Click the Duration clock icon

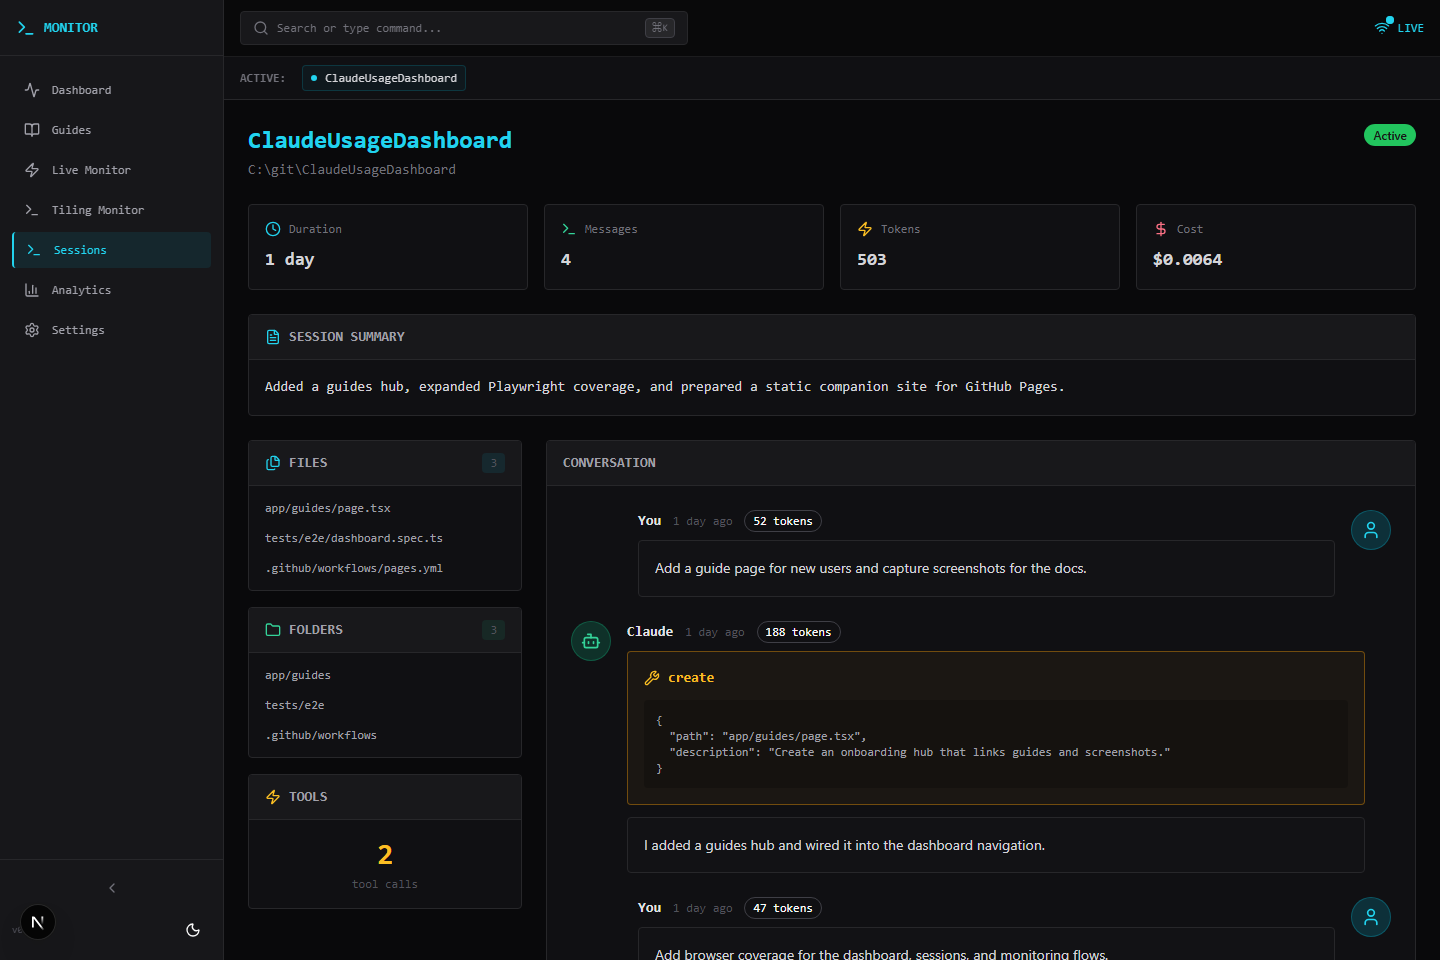(273, 229)
